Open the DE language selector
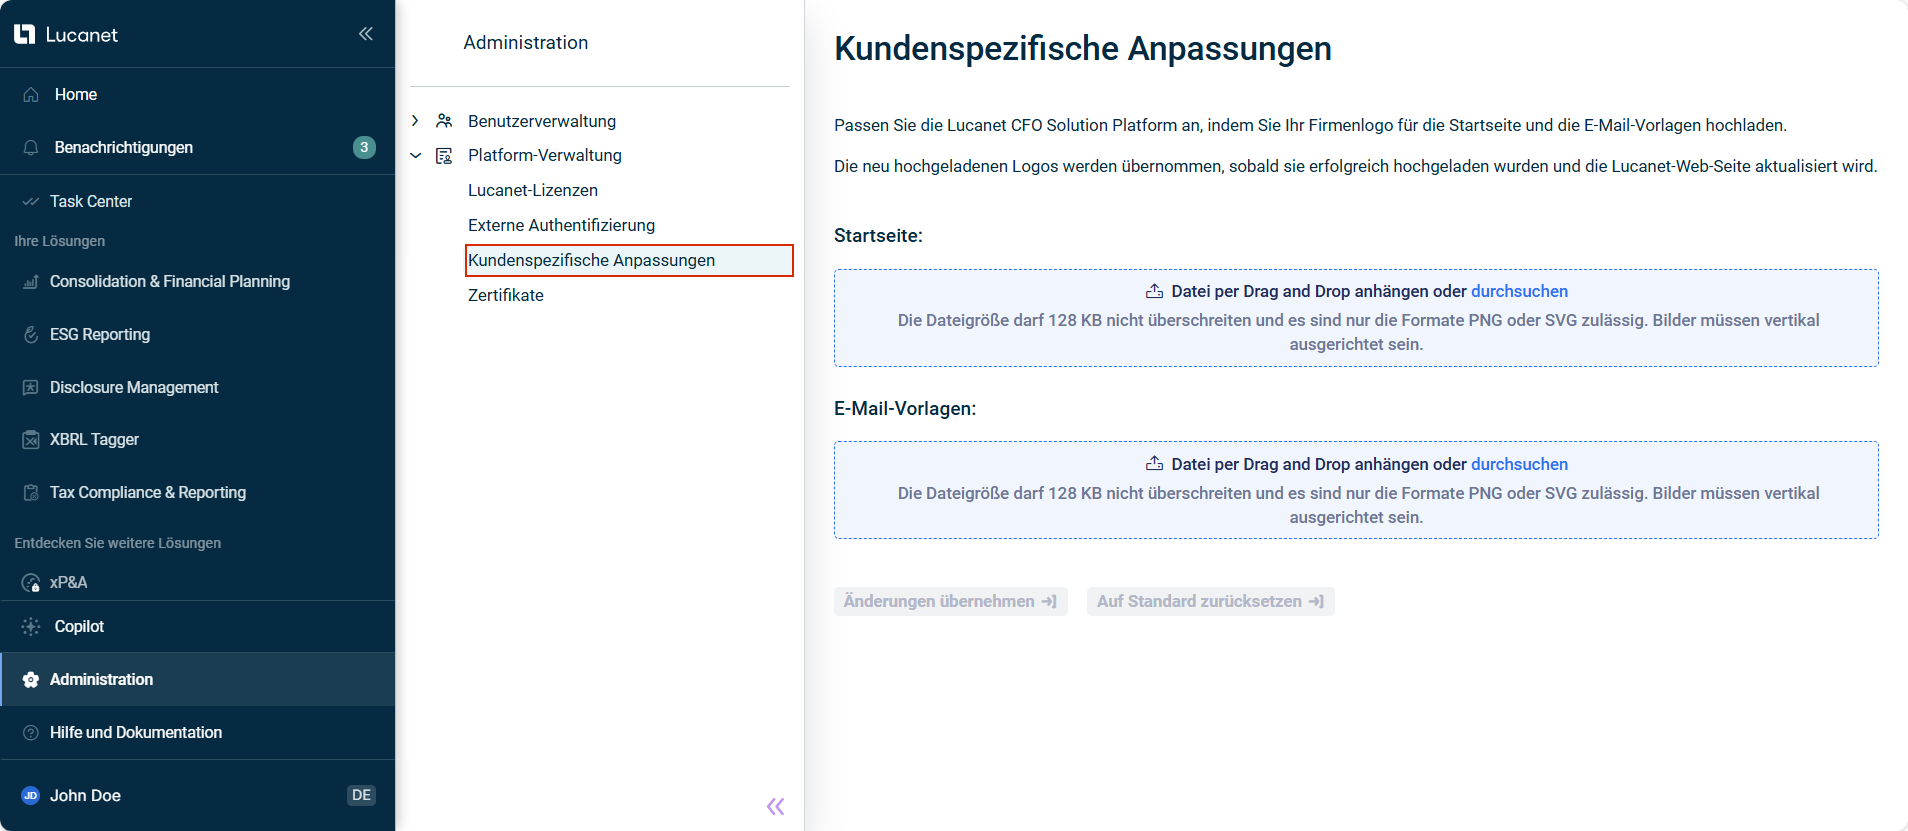 click(361, 795)
